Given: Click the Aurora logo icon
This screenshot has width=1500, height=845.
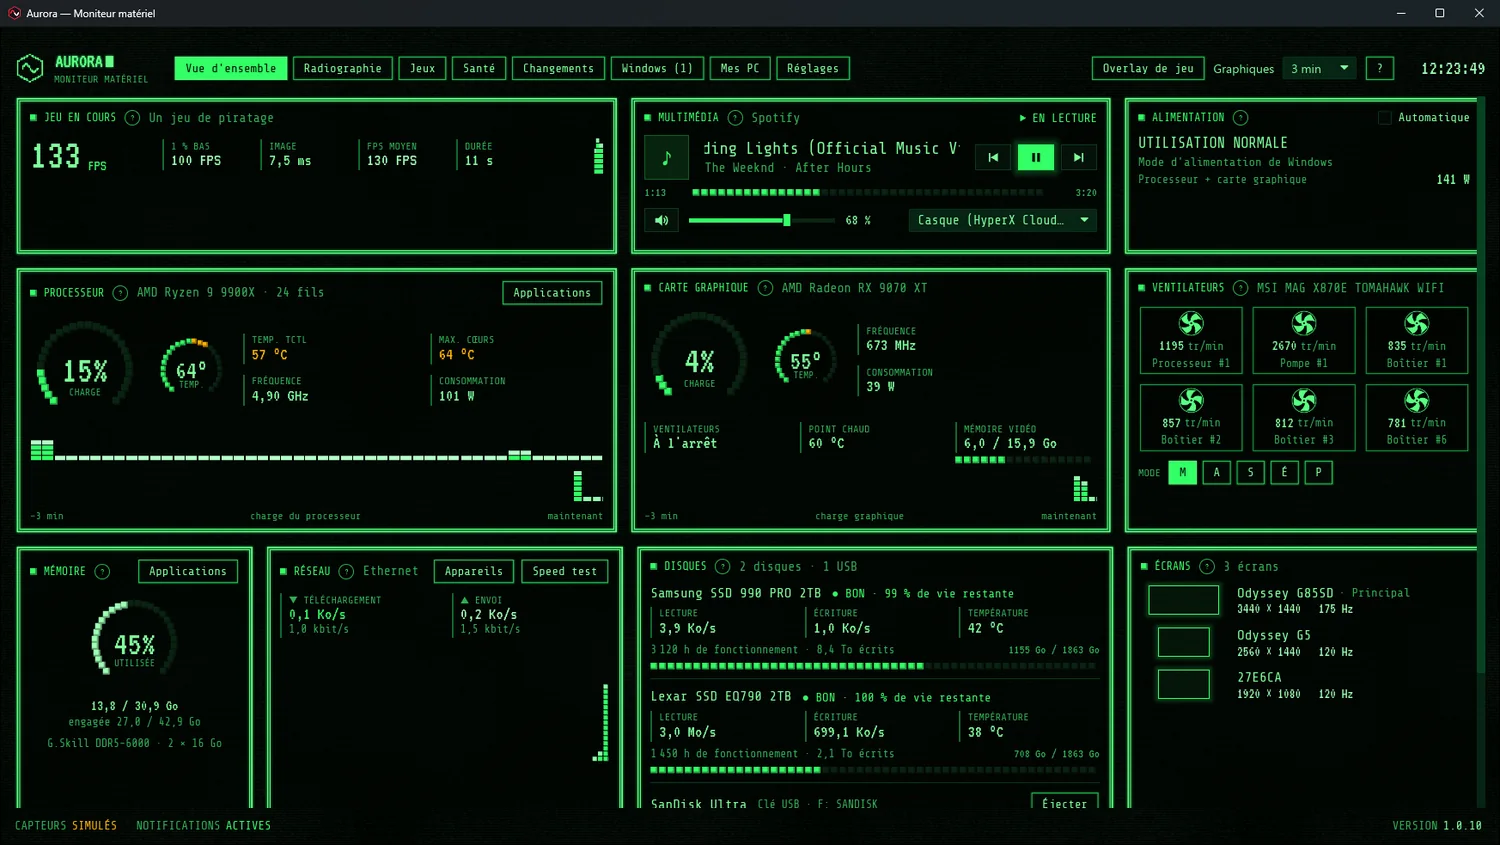Looking at the screenshot, I should point(30,68).
